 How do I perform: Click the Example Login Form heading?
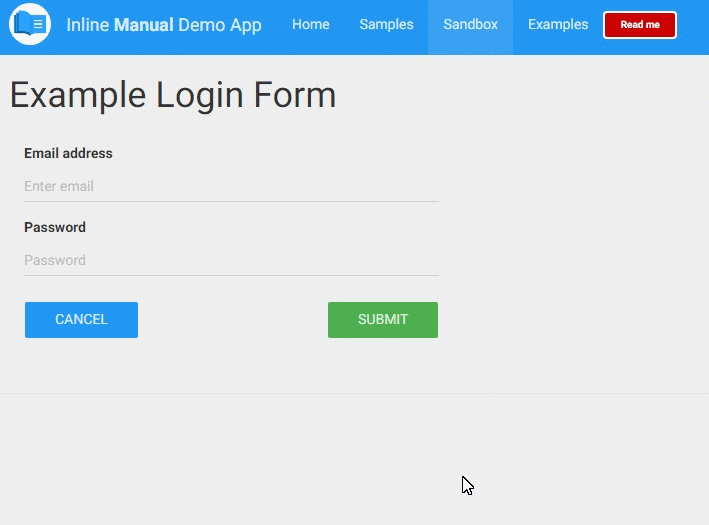point(173,95)
